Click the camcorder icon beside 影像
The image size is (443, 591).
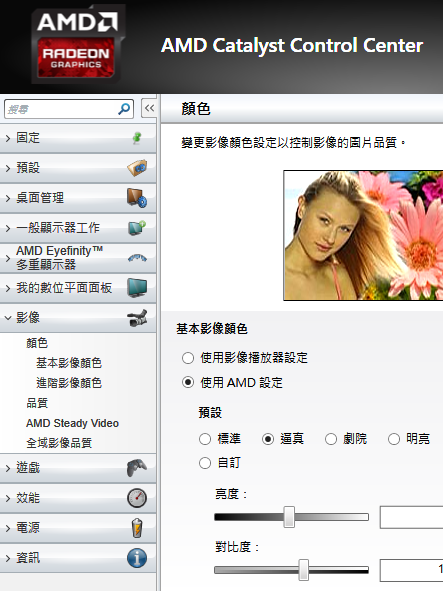tap(137, 318)
